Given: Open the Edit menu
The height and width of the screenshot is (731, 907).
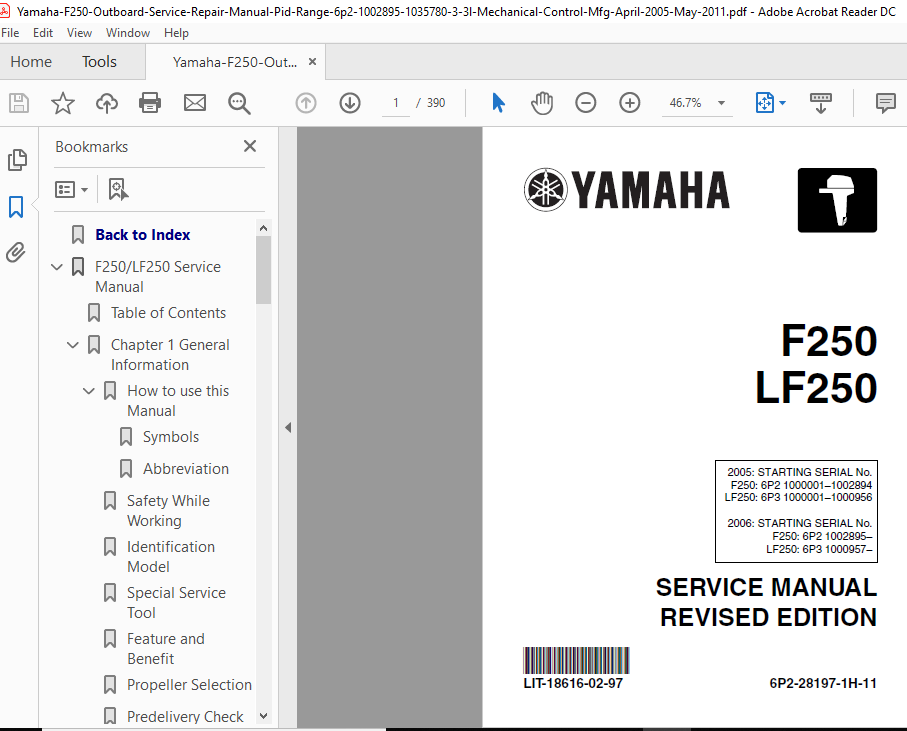Looking at the screenshot, I should (43, 33).
